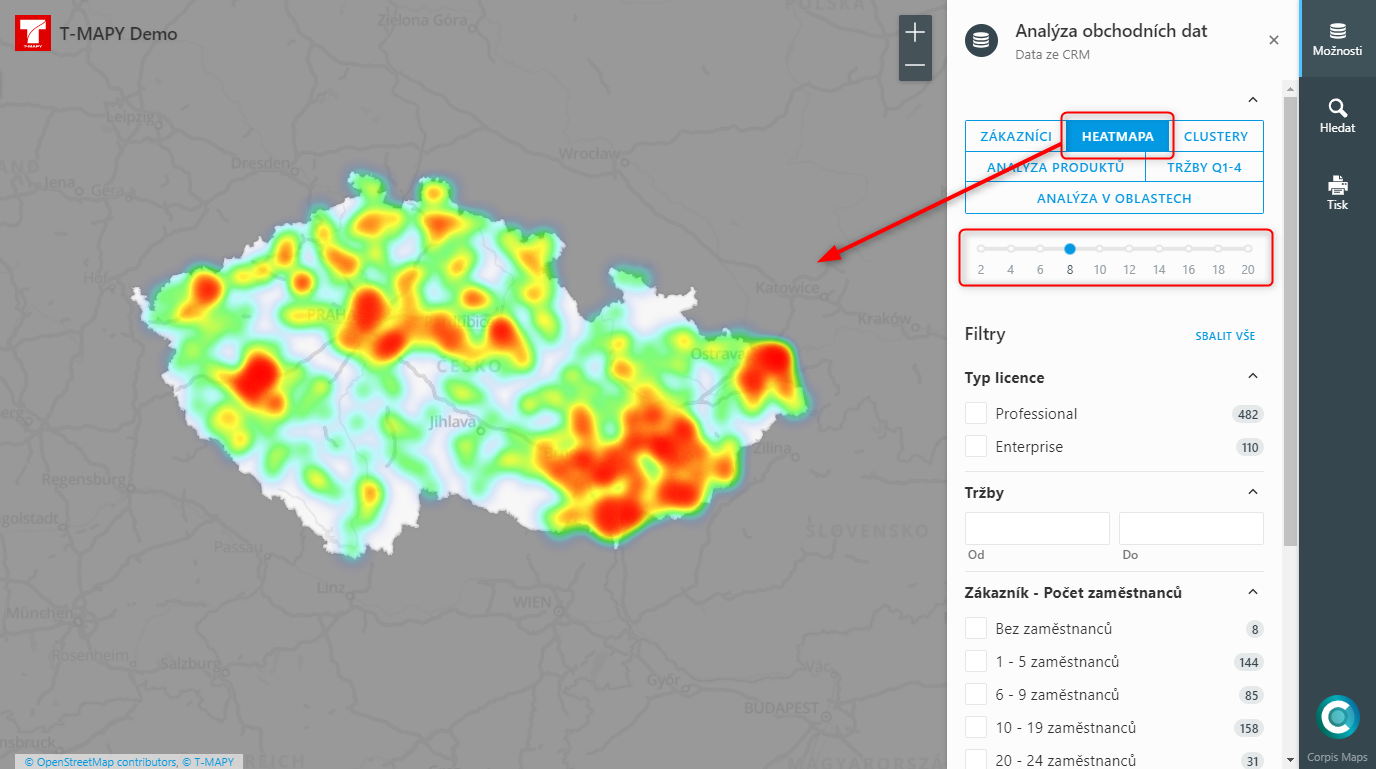This screenshot has height=769, width=1376.
Task: Set the heatmap slider to value 12
Action: tap(1129, 248)
